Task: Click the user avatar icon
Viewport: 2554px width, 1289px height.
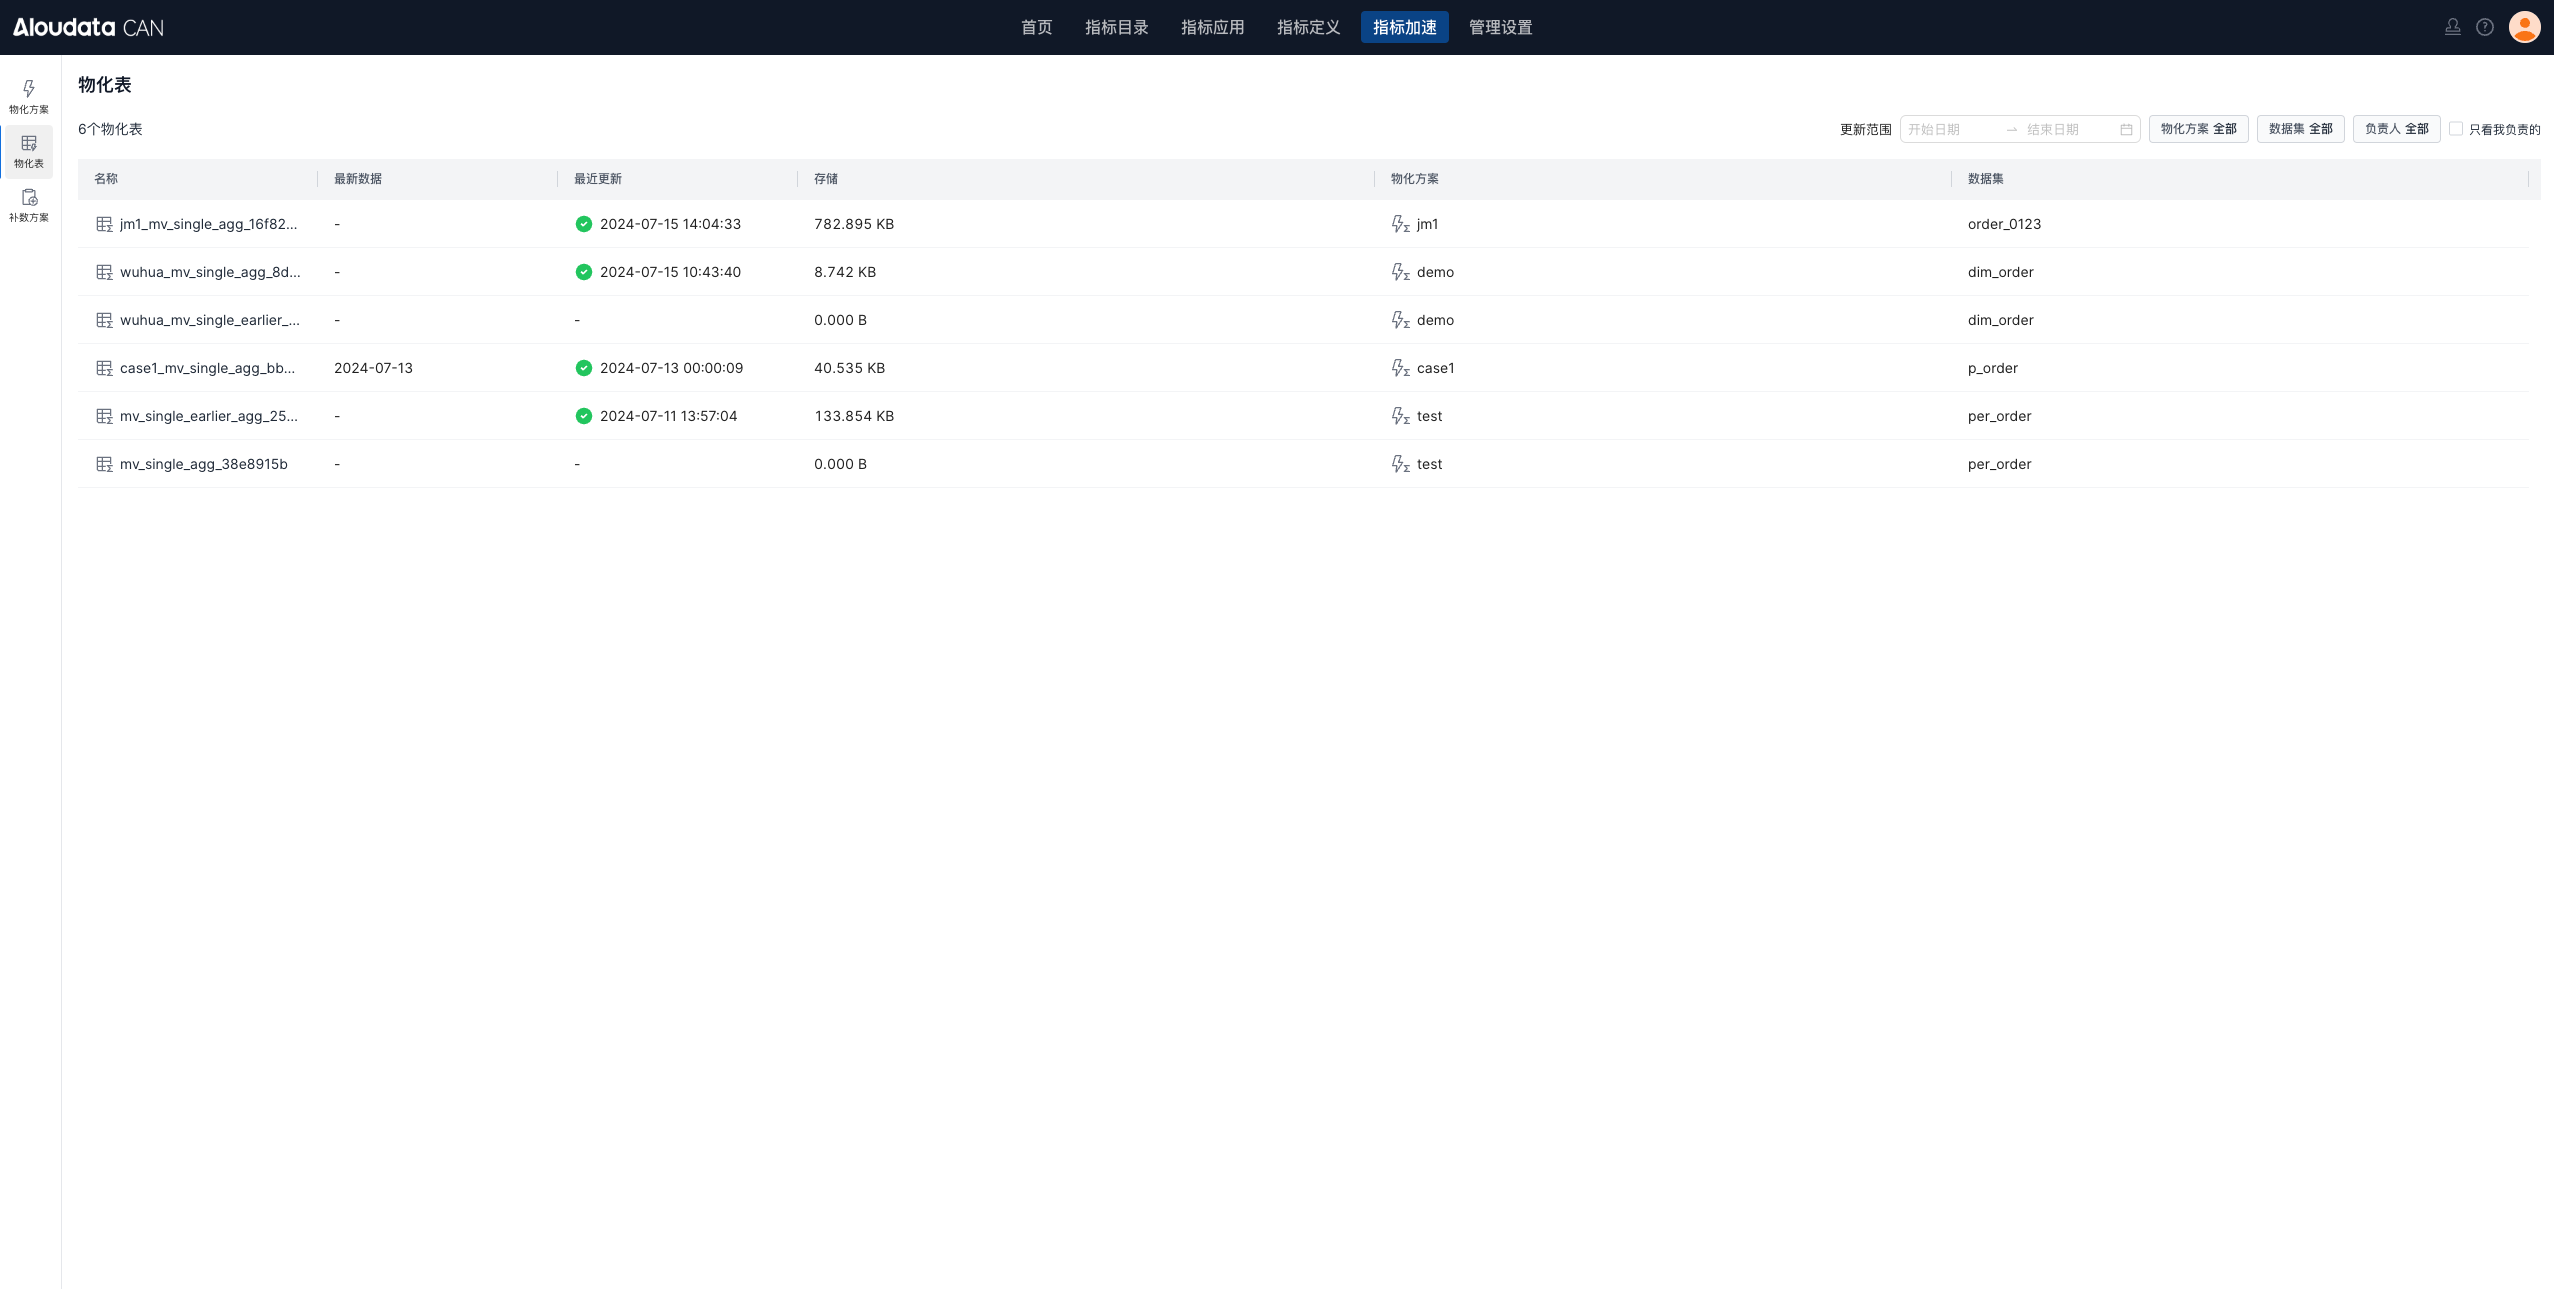Action: (2524, 27)
